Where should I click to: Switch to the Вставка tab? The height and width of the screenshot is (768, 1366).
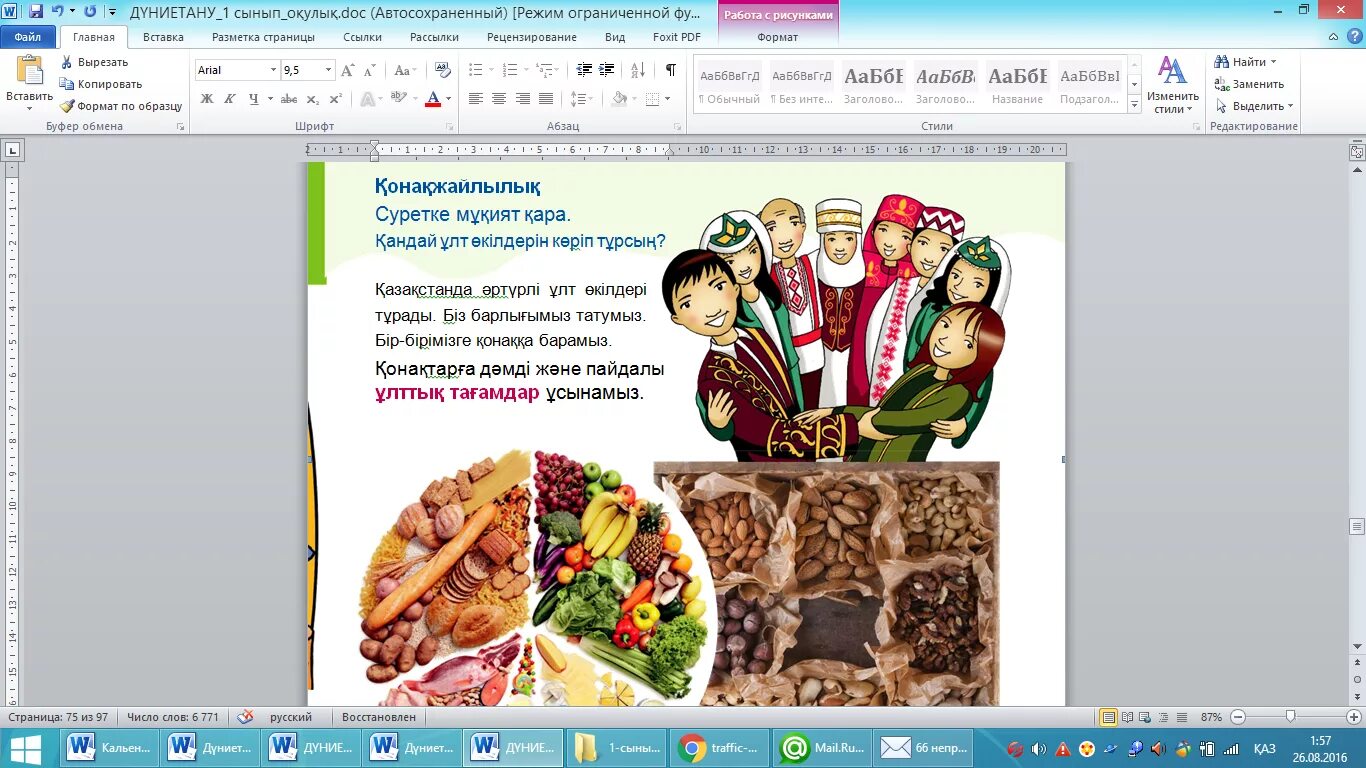tap(163, 37)
